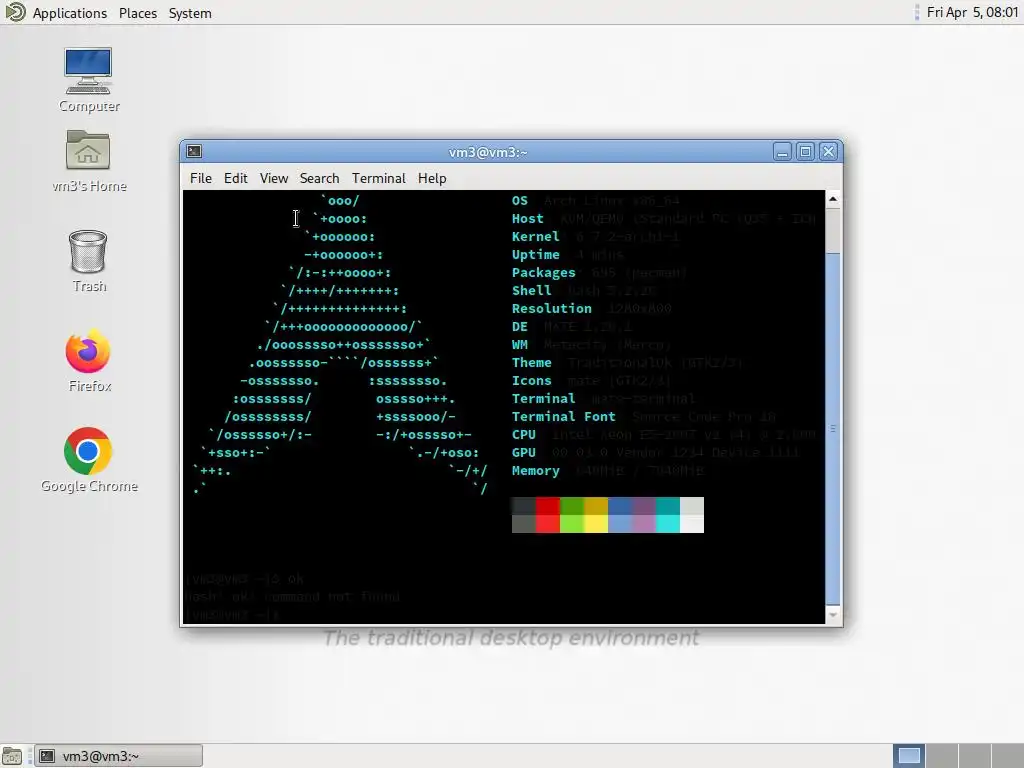Click the bright cyan color block
Viewport: 1024px width, 768px height.
[x=667, y=524]
